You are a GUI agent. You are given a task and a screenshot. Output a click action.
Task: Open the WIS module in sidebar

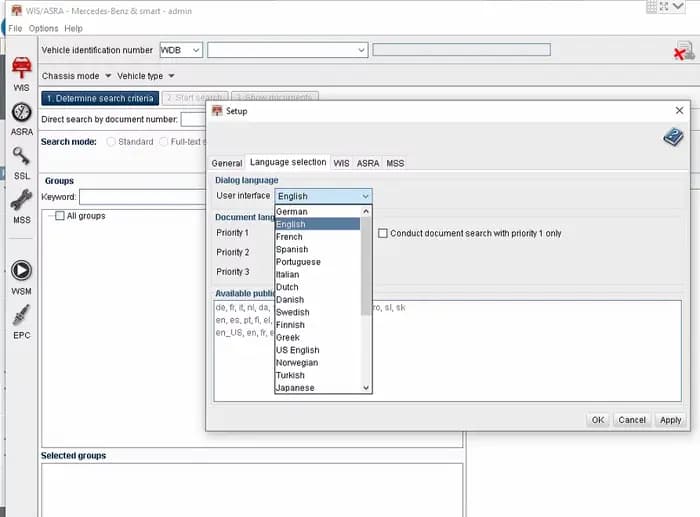click(x=21, y=68)
